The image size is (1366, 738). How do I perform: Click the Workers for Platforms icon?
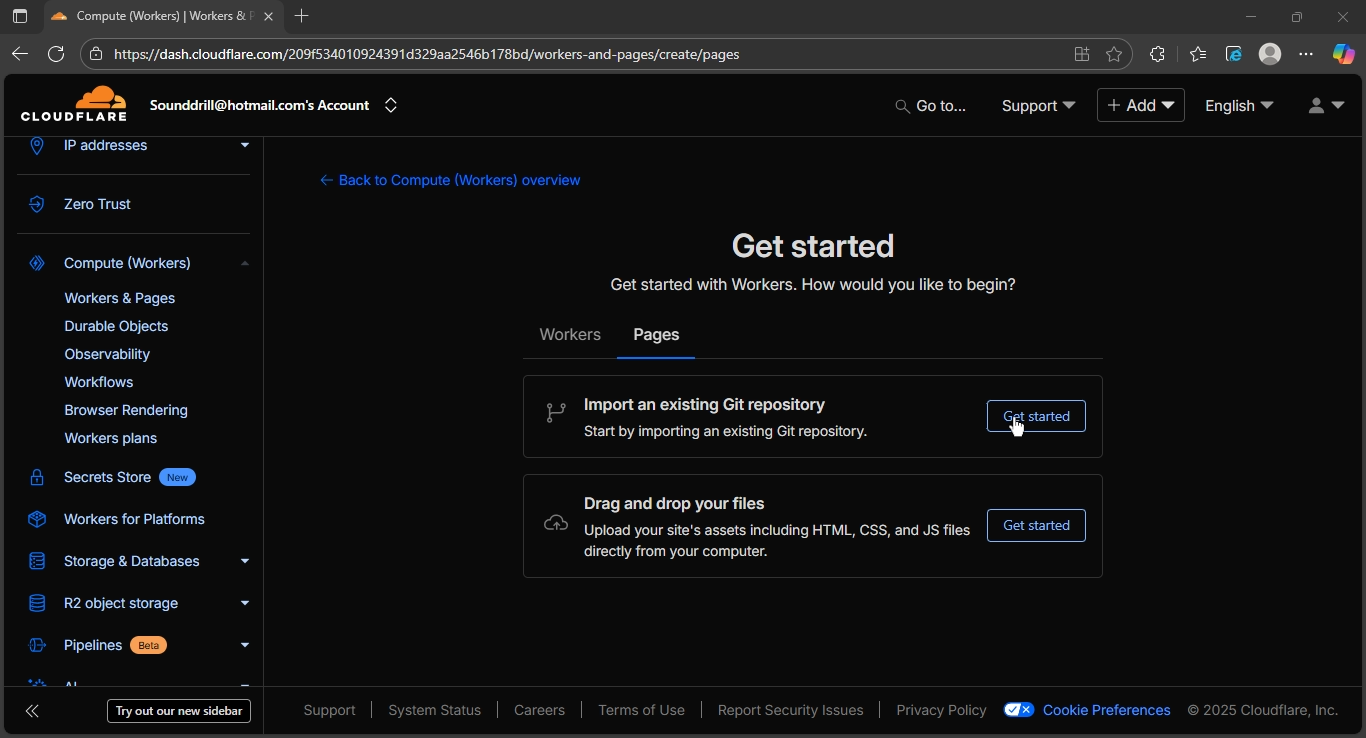point(37,519)
